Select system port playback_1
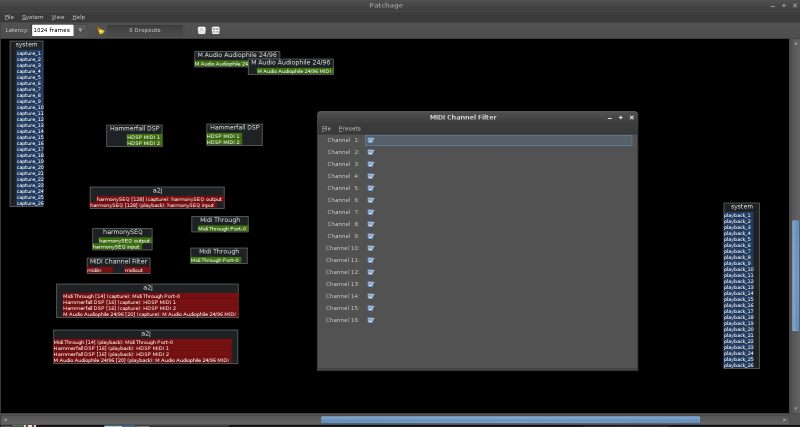This screenshot has height=427, width=800. (x=738, y=215)
